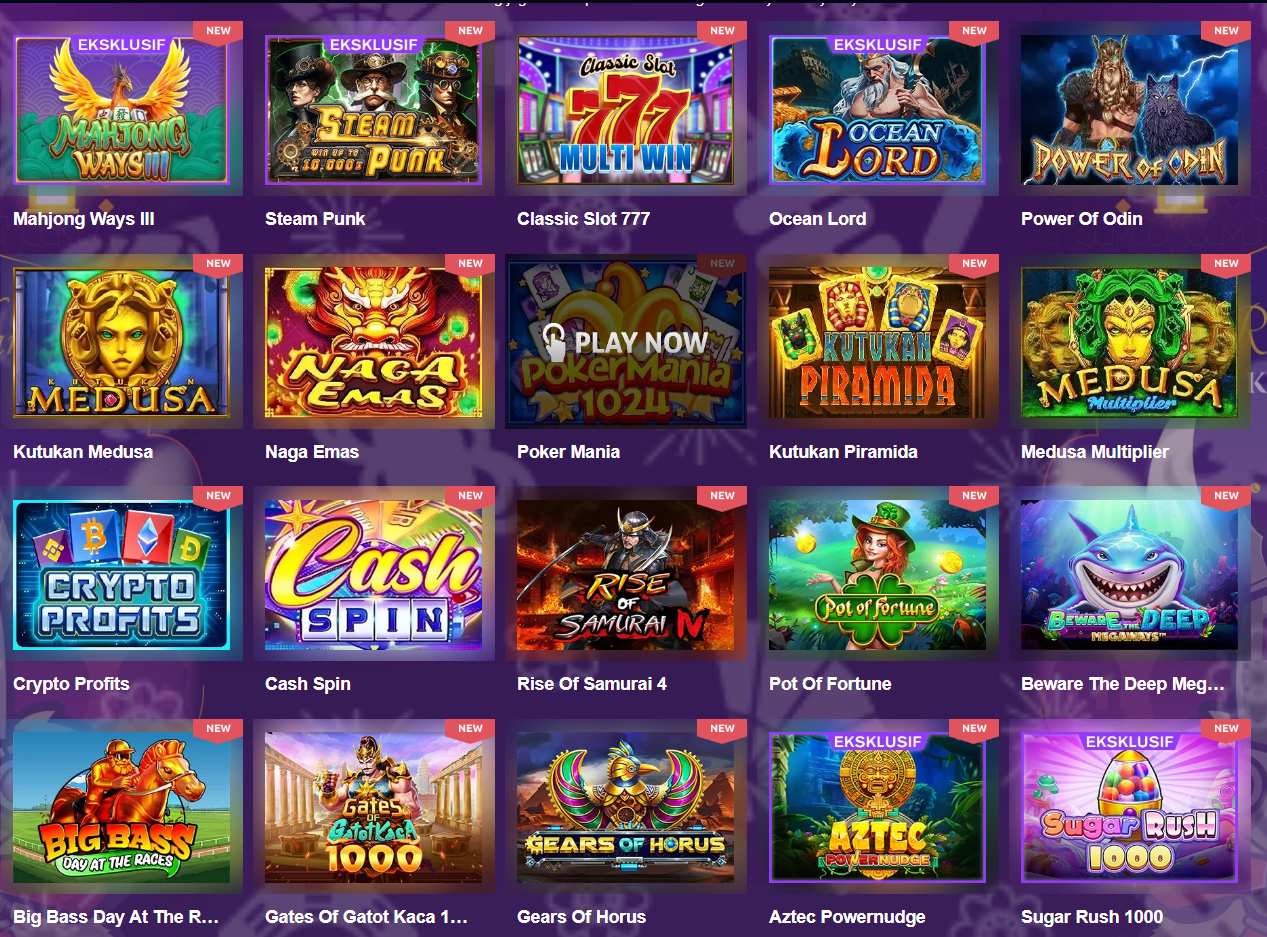Click the Gears Of Horus title link
The width and height of the screenshot is (1267, 937).
pos(581,917)
